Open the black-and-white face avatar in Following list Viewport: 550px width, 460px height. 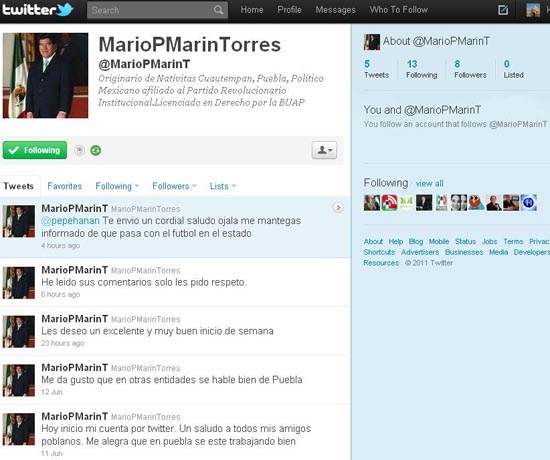click(x=459, y=202)
